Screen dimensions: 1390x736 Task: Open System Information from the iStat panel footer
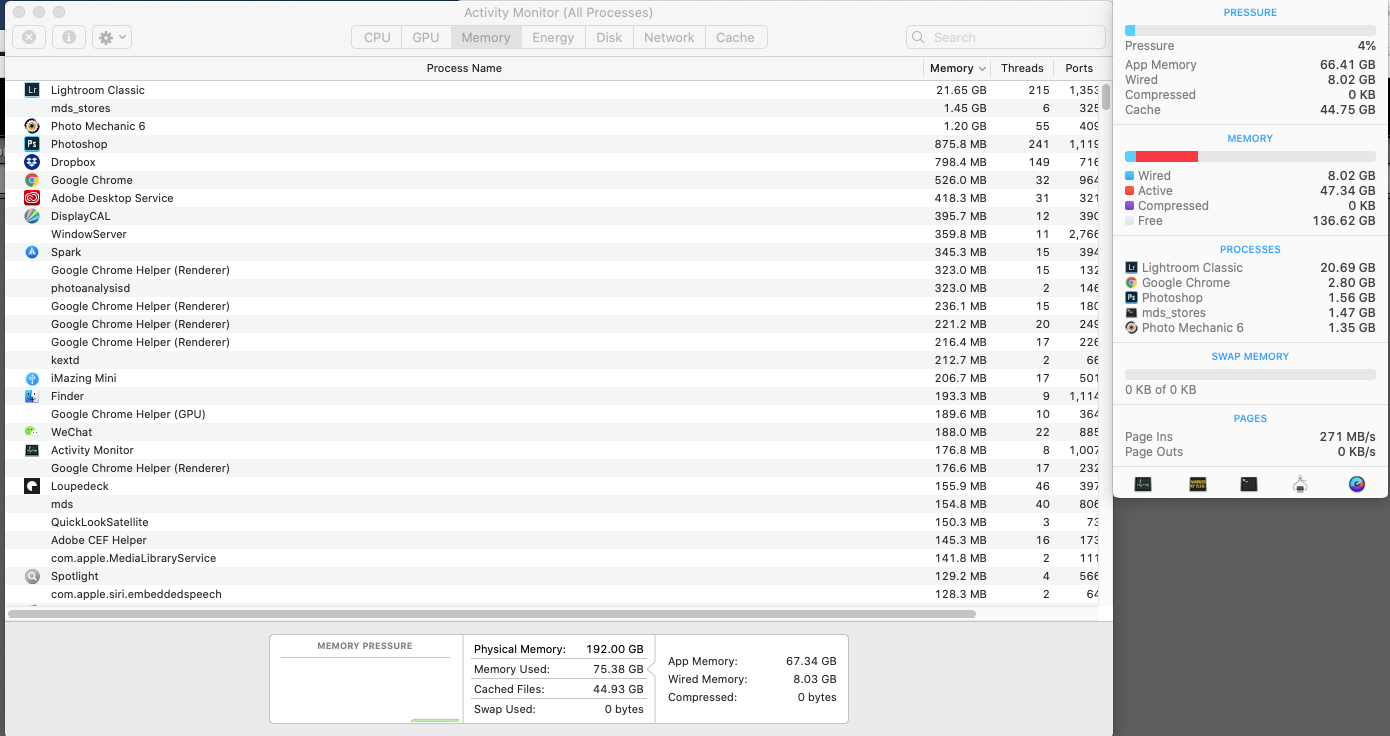pyautogui.click(x=1300, y=484)
